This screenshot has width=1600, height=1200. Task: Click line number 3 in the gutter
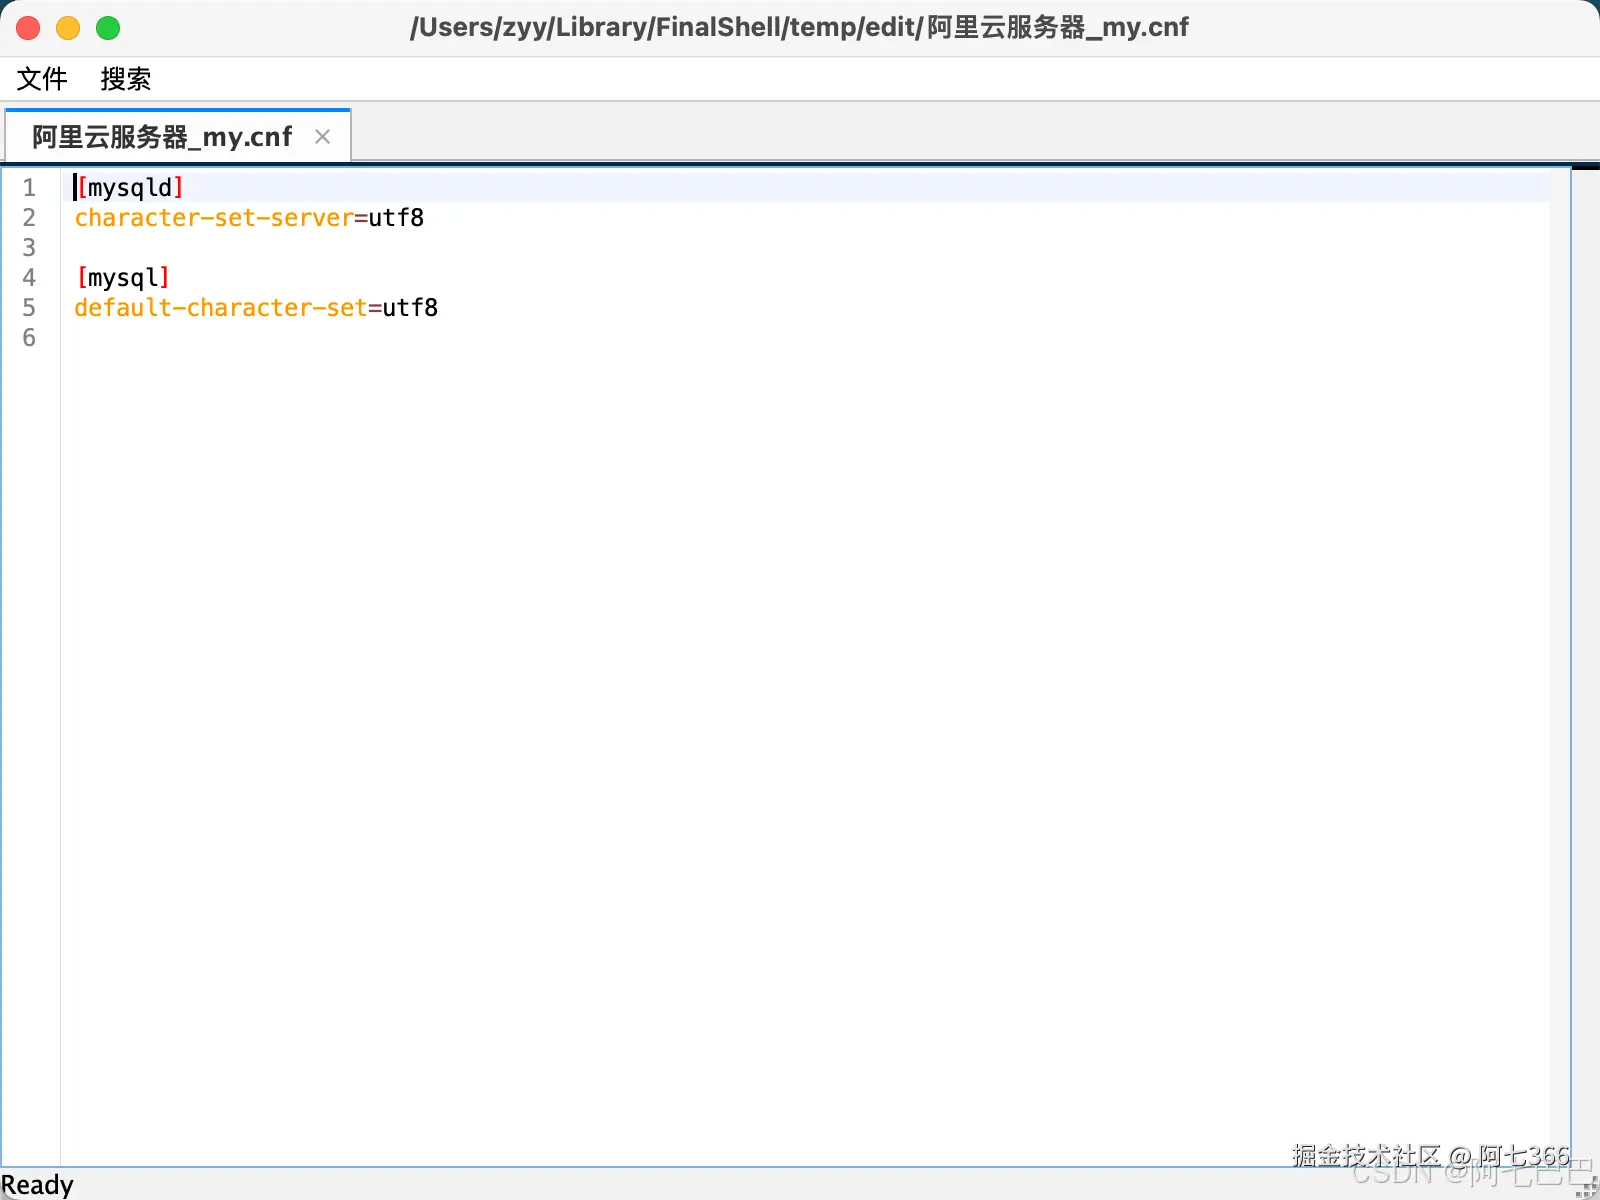(29, 248)
